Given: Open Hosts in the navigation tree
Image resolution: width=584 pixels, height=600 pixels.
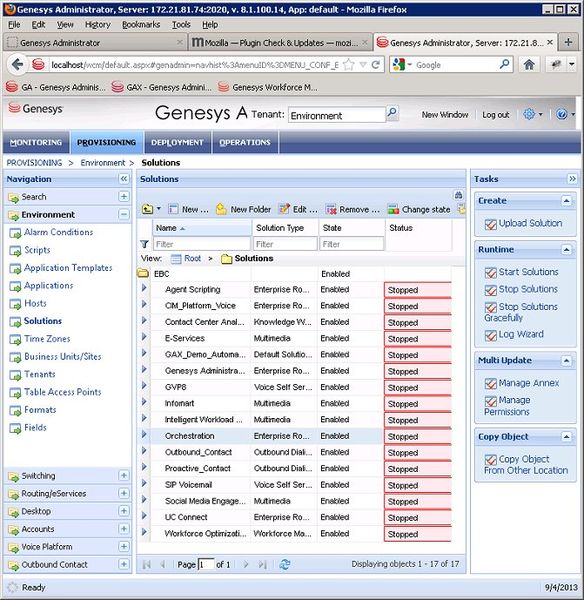Looking at the screenshot, I should pos(35,303).
